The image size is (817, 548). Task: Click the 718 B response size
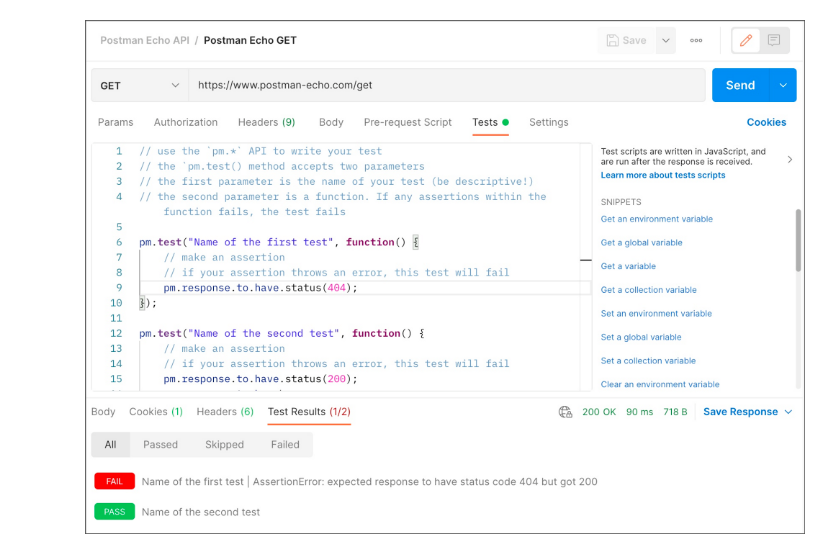click(x=675, y=412)
